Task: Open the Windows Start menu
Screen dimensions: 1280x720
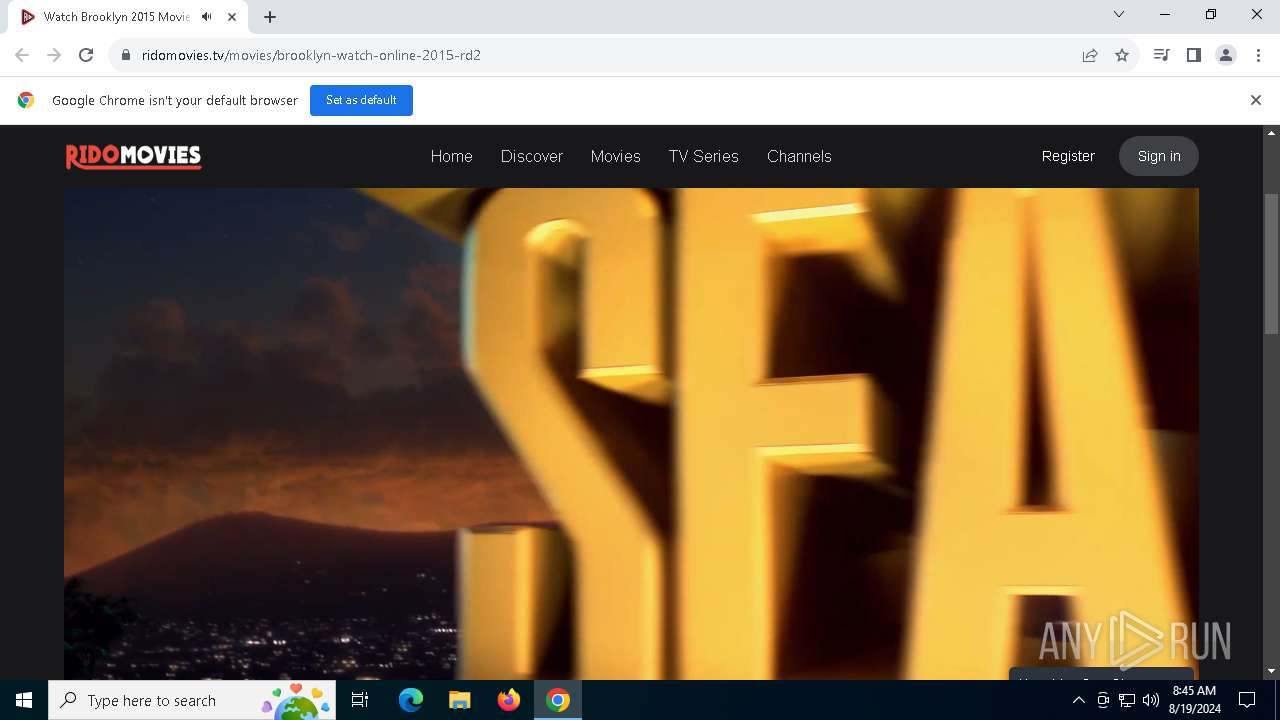Action: [x=24, y=700]
